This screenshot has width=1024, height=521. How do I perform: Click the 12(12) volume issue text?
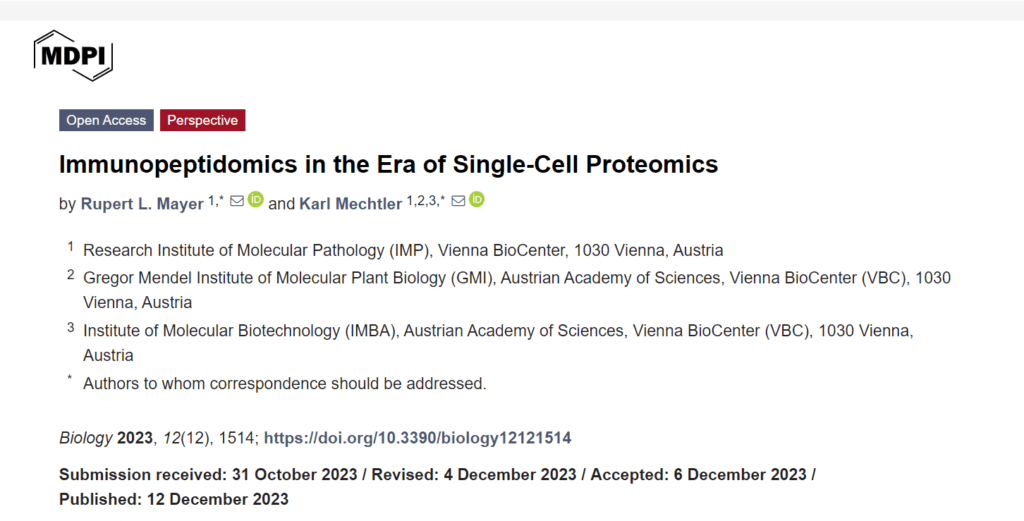click(x=184, y=438)
